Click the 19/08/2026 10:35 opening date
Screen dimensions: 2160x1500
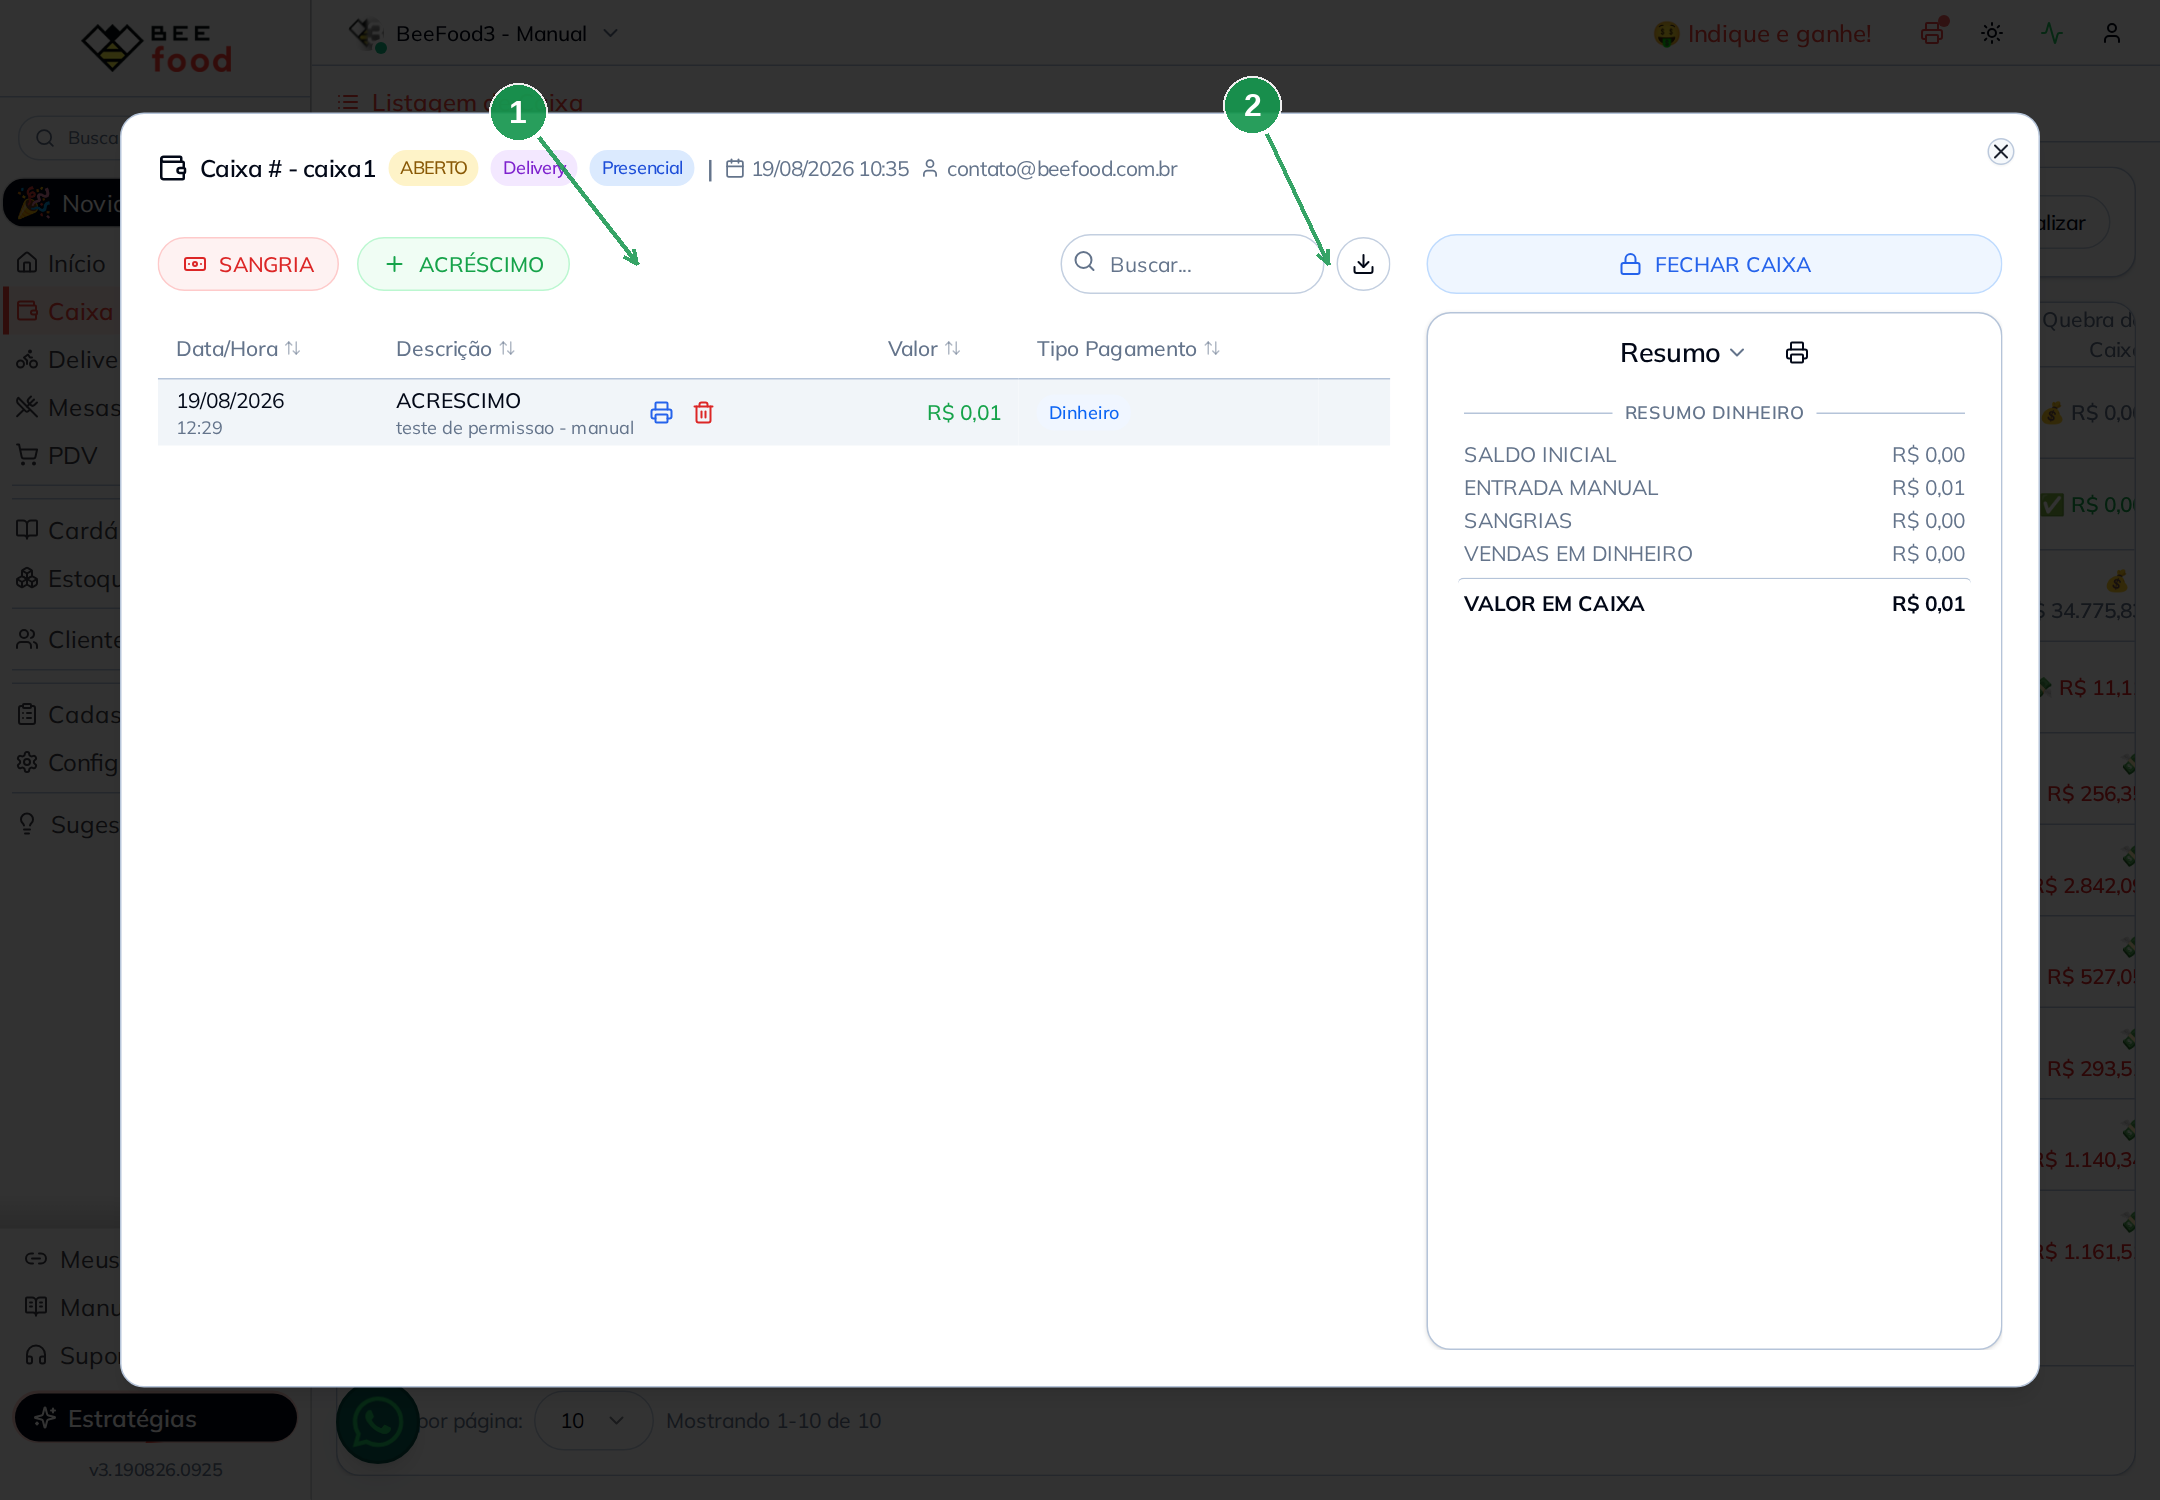[830, 169]
